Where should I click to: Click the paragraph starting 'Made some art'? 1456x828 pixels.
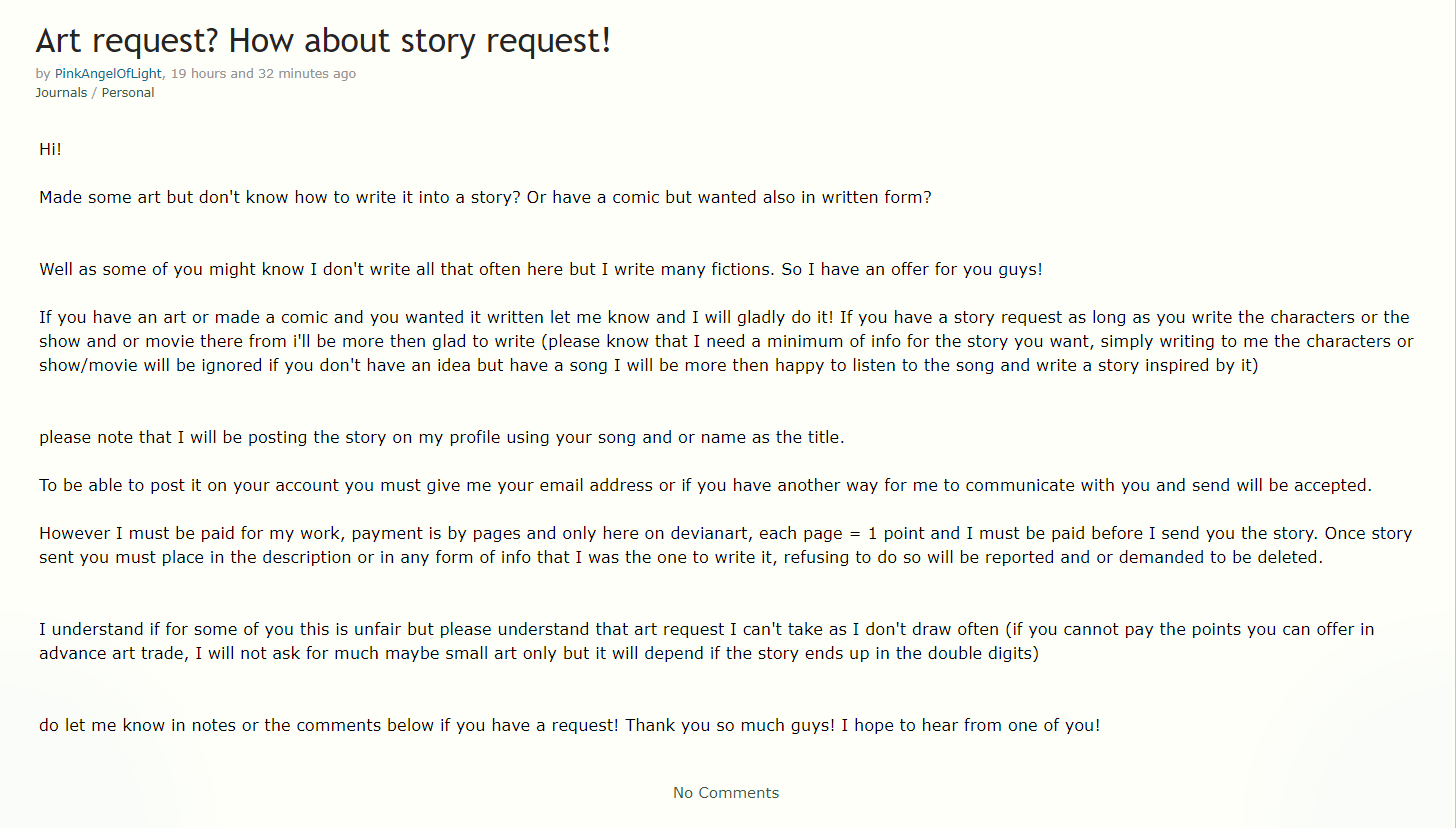point(485,197)
